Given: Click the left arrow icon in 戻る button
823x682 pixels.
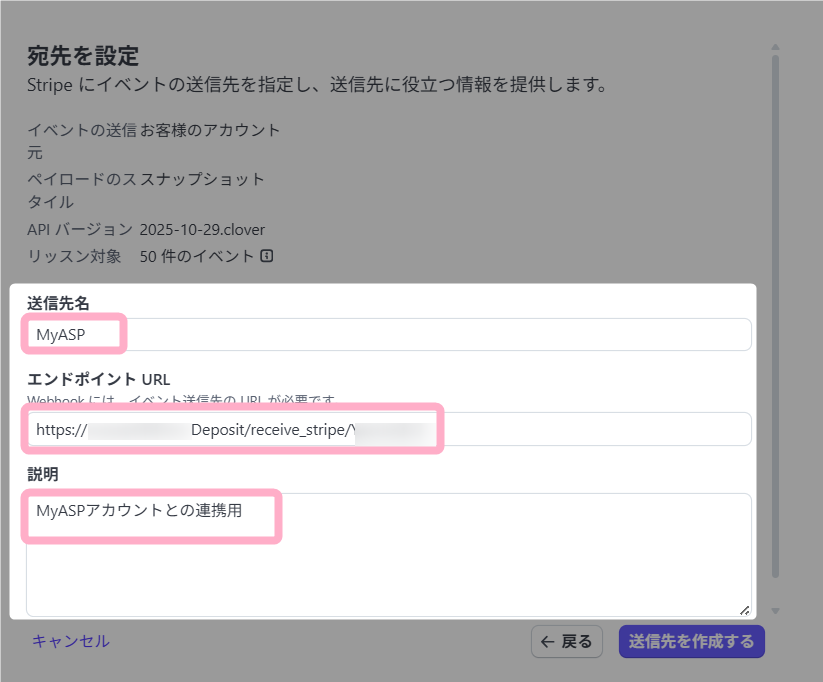Looking at the screenshot, I should pos(547,642).
